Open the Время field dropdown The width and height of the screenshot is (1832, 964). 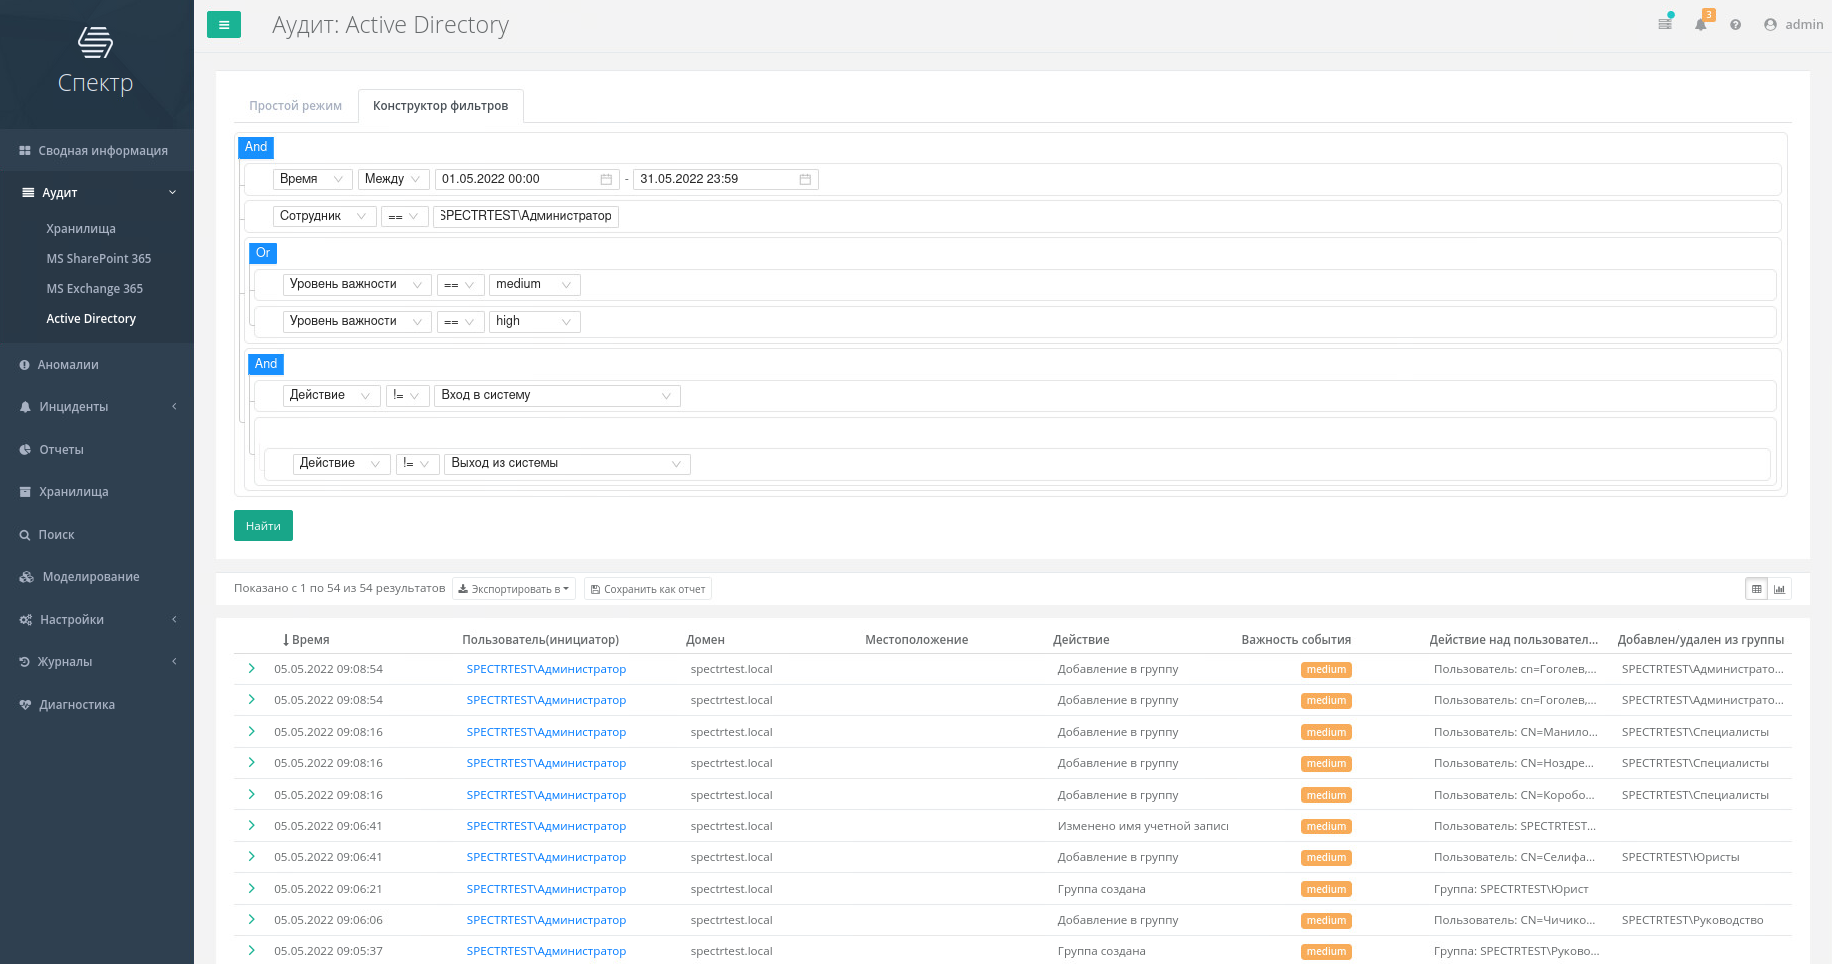point(312,180)
